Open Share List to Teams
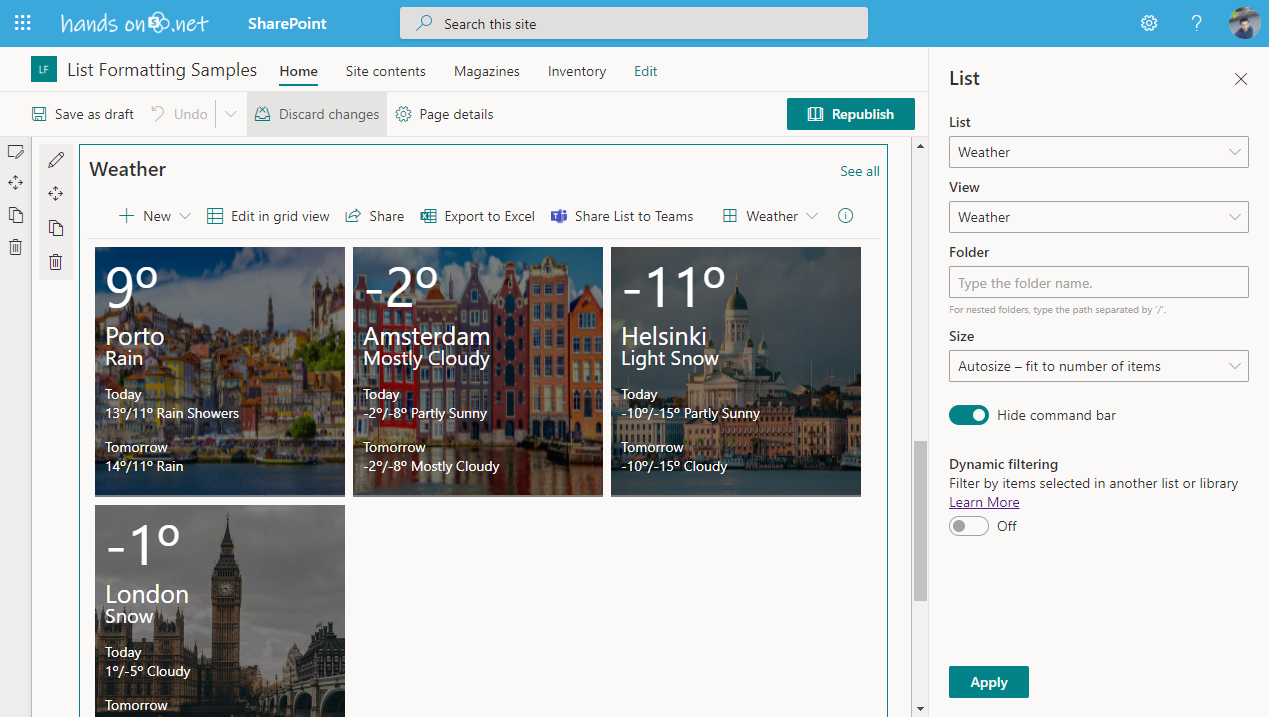The image size is (1269, 717). coord(622,216)
